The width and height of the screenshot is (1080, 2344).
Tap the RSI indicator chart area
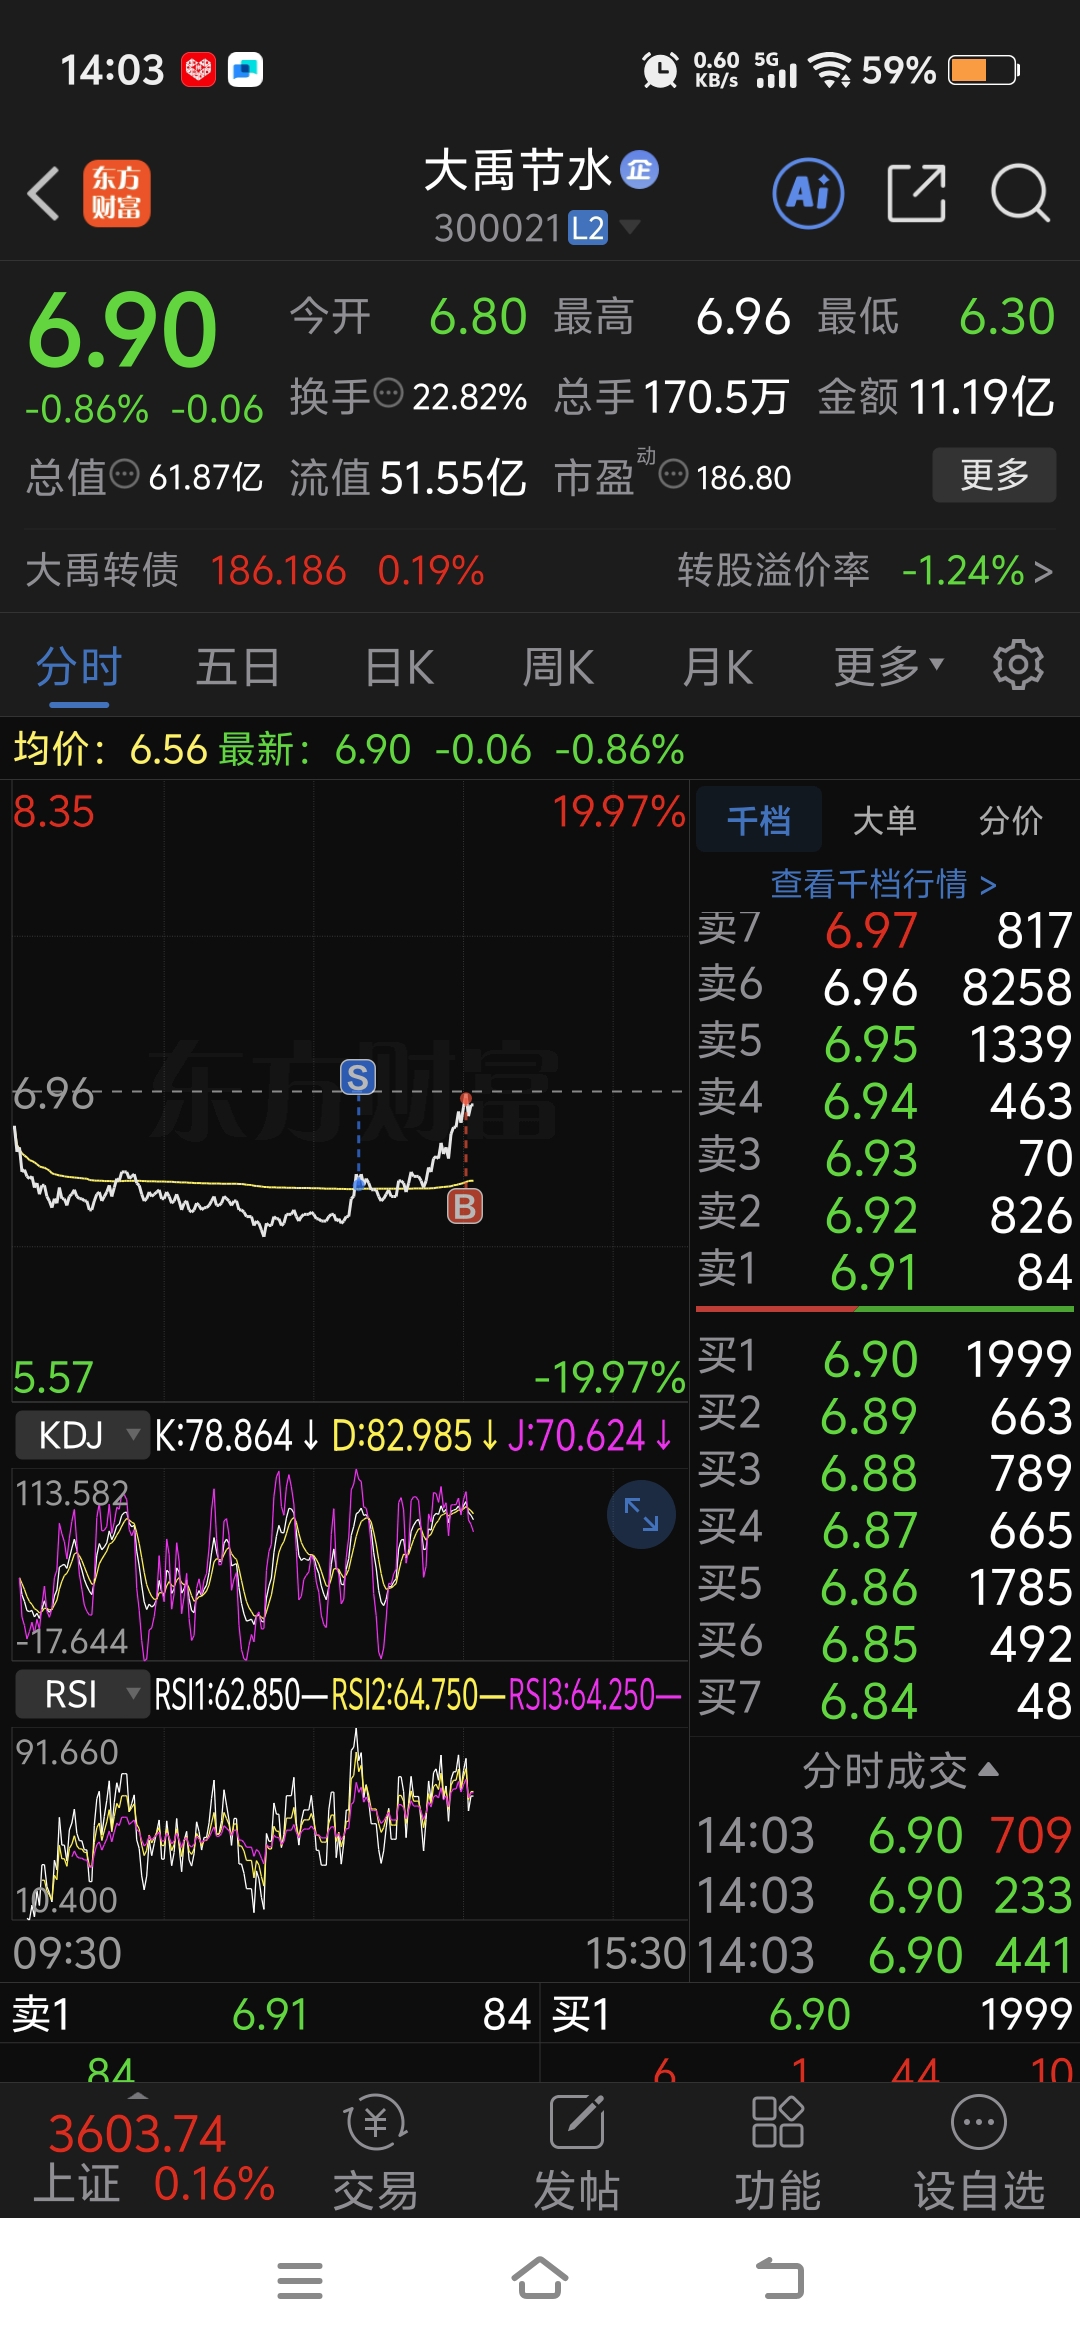coord(350,1822)
